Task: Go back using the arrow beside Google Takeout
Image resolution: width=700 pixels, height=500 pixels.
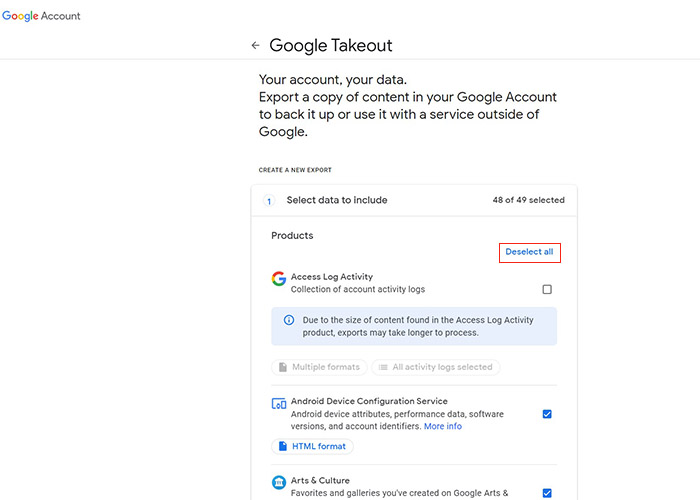Action: 255,45
